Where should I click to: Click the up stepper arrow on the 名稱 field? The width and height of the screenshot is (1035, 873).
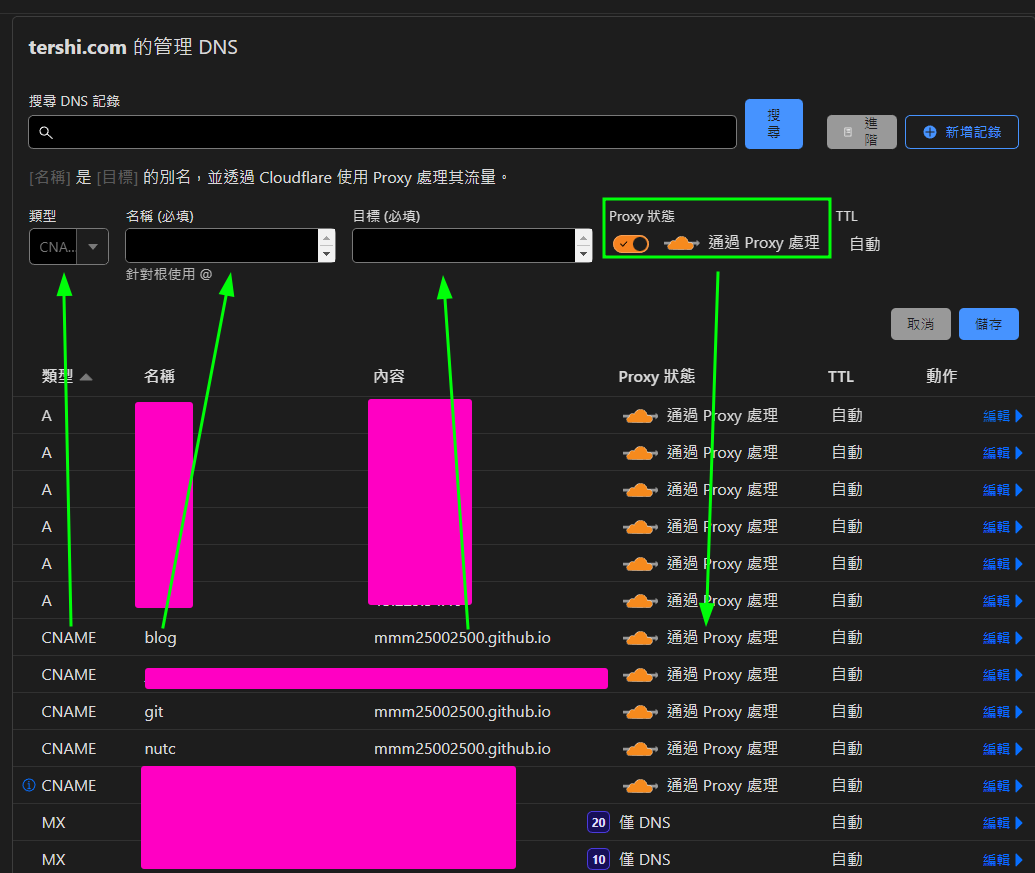click(327, 238)
